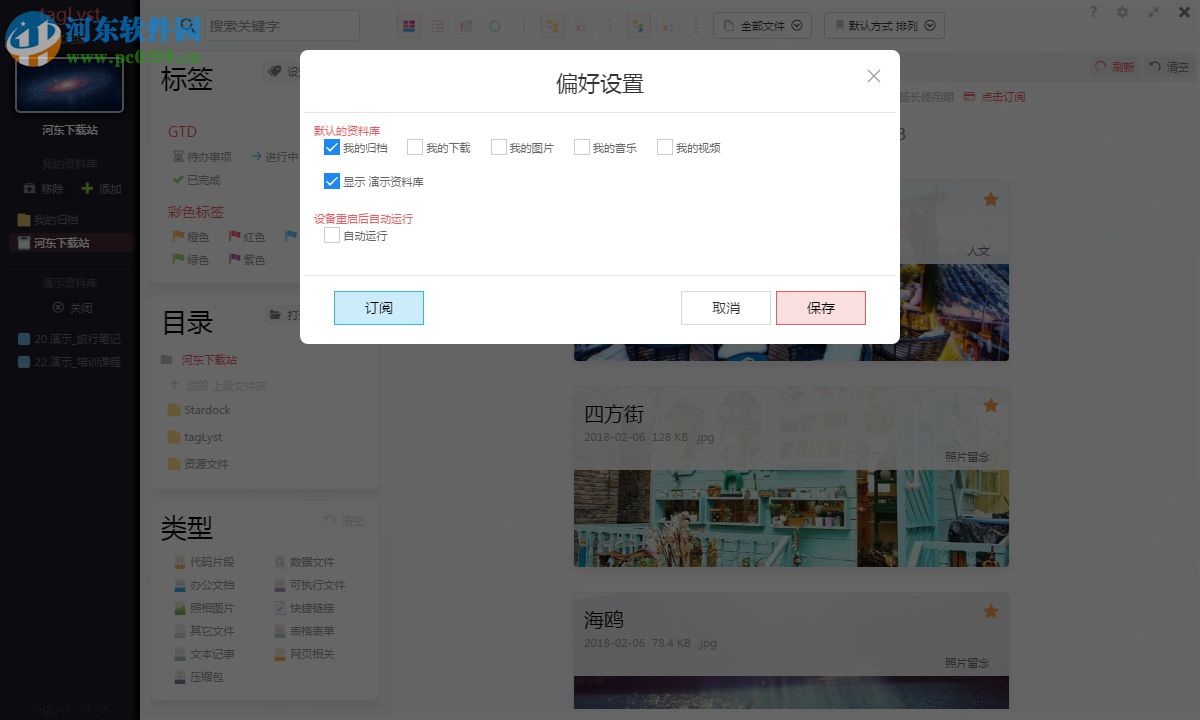Enable the 我的下载 checkbox
This screenshot has height=720, width=1200.
[415, 146]
